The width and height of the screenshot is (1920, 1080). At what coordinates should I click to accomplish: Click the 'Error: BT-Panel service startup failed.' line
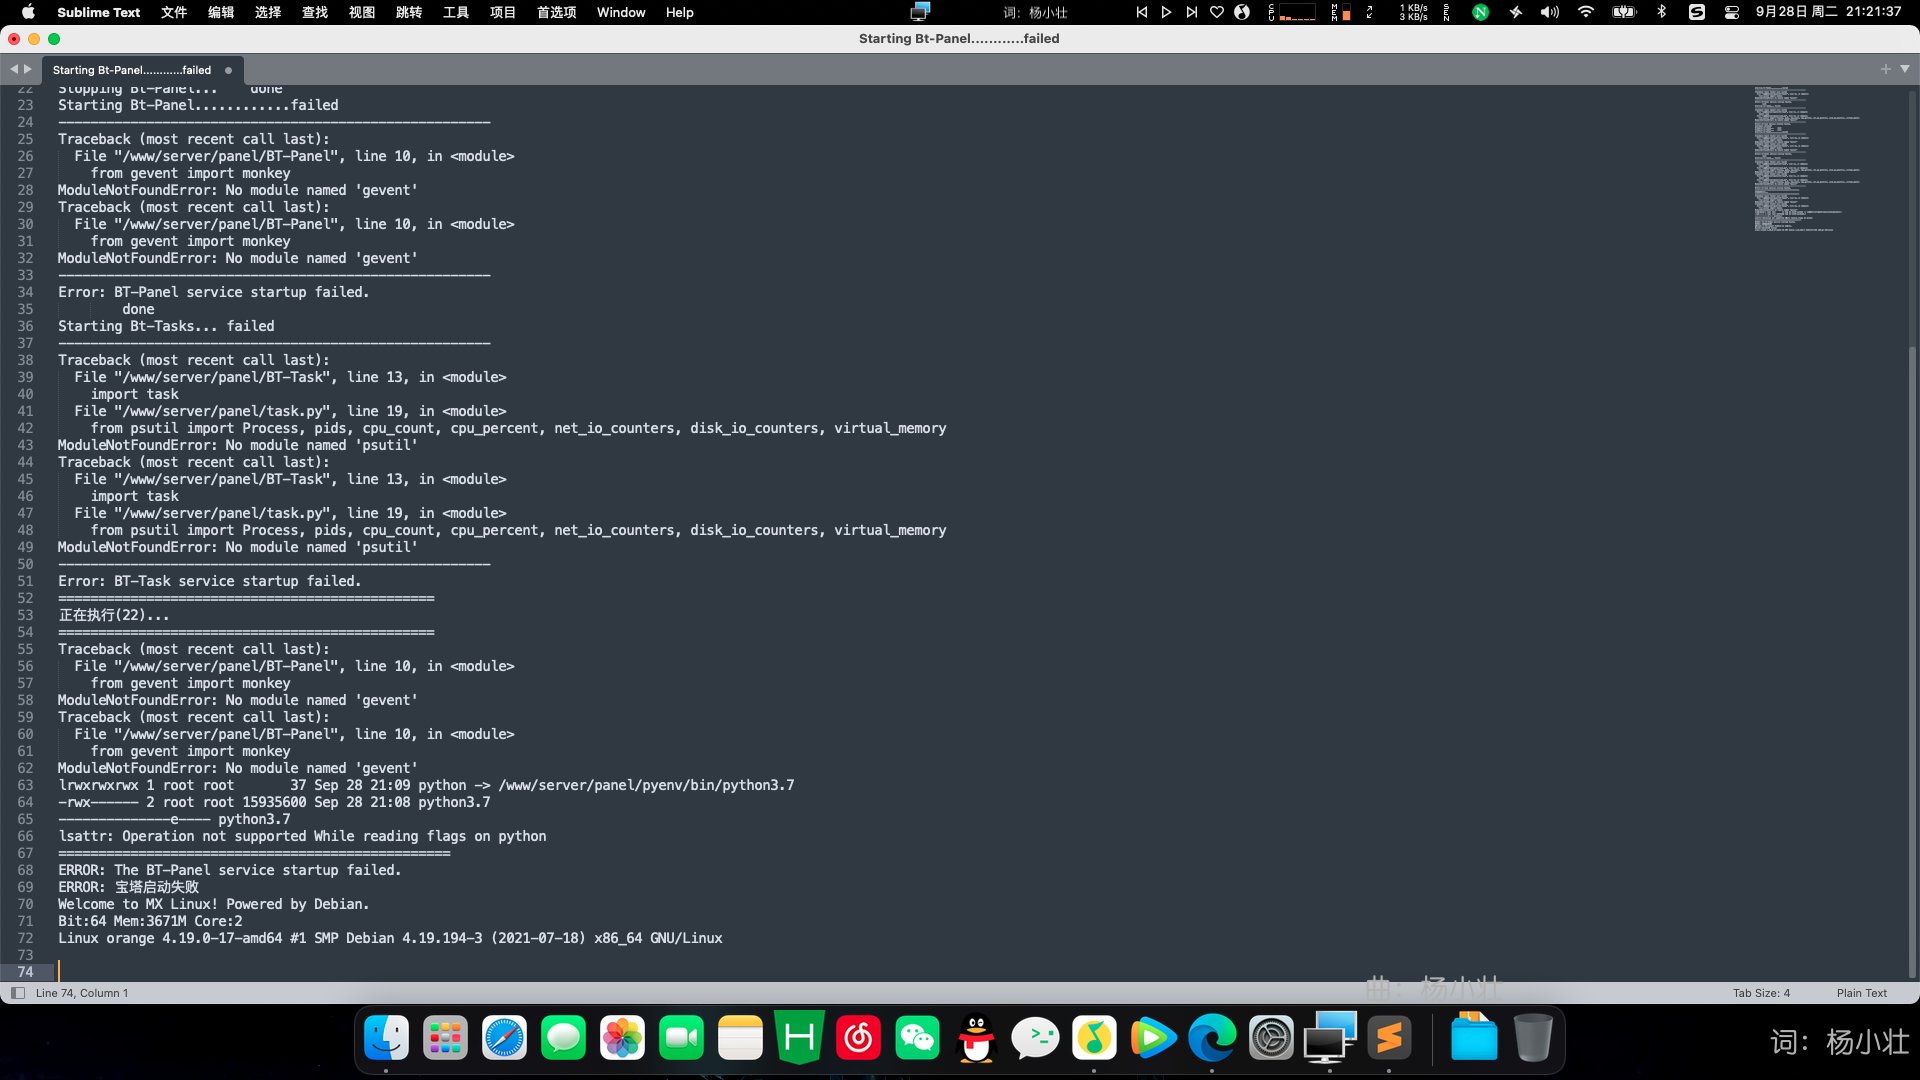[x=213, y=292]
